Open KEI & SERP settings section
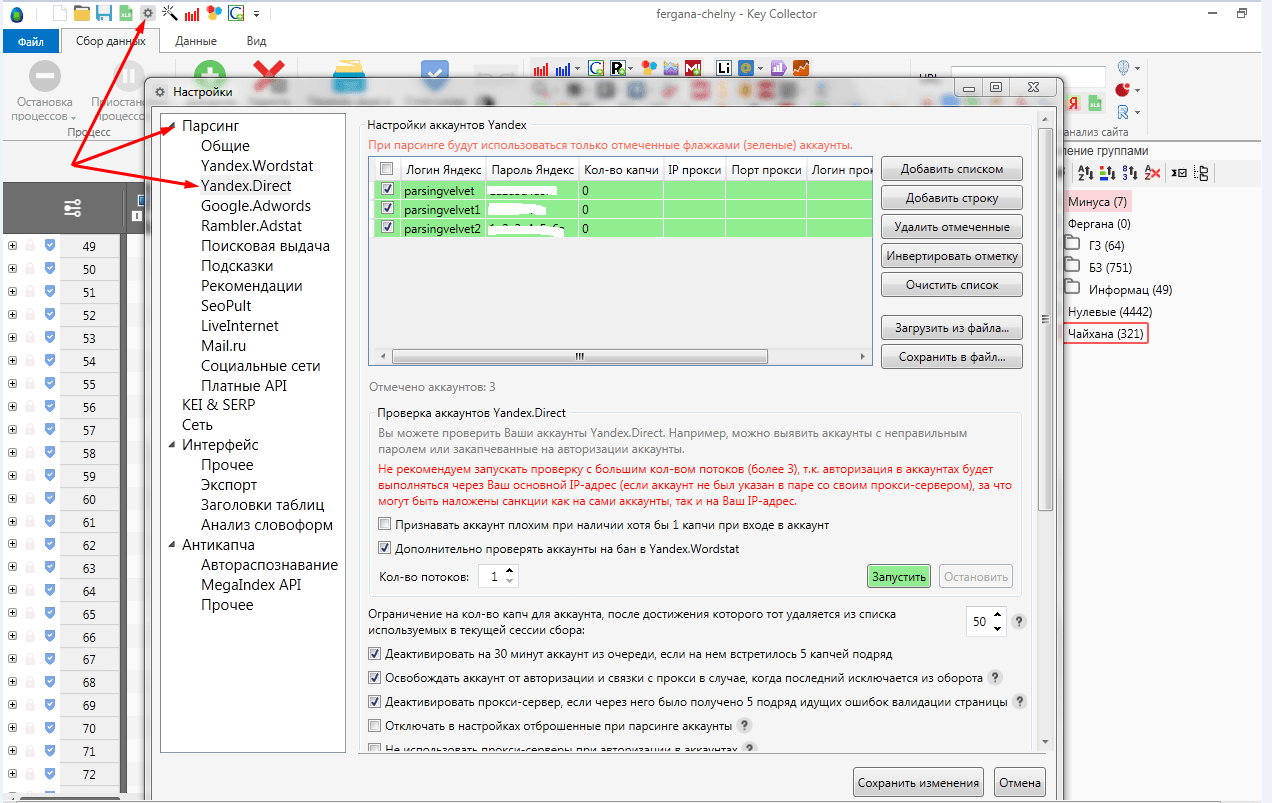Image resolution: width=1272 pixels, height=803 pixels. pyautogui.click(x=218, y=405)
